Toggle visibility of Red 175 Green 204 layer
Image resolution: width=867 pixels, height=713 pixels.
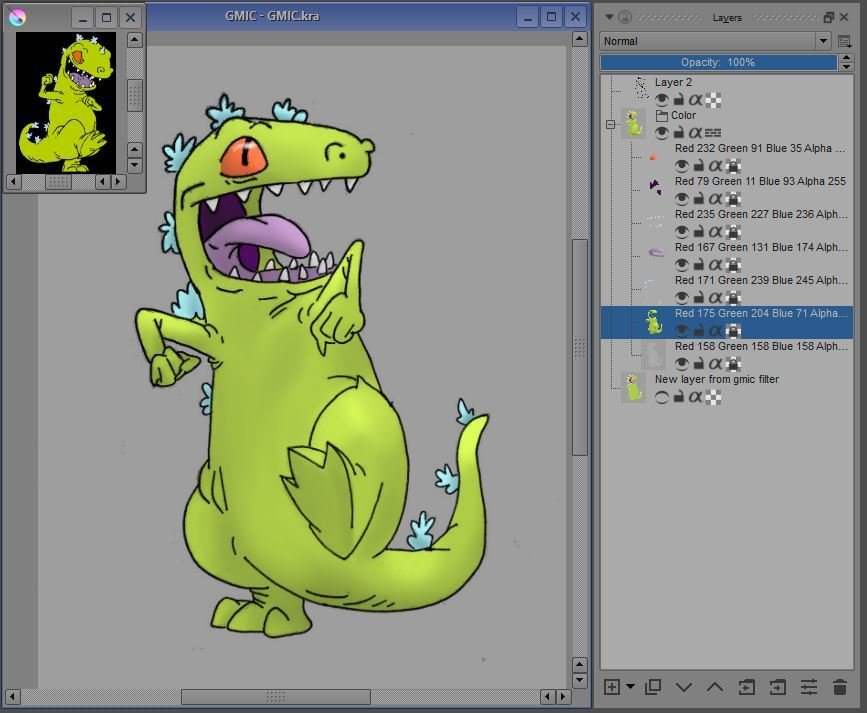682,331
